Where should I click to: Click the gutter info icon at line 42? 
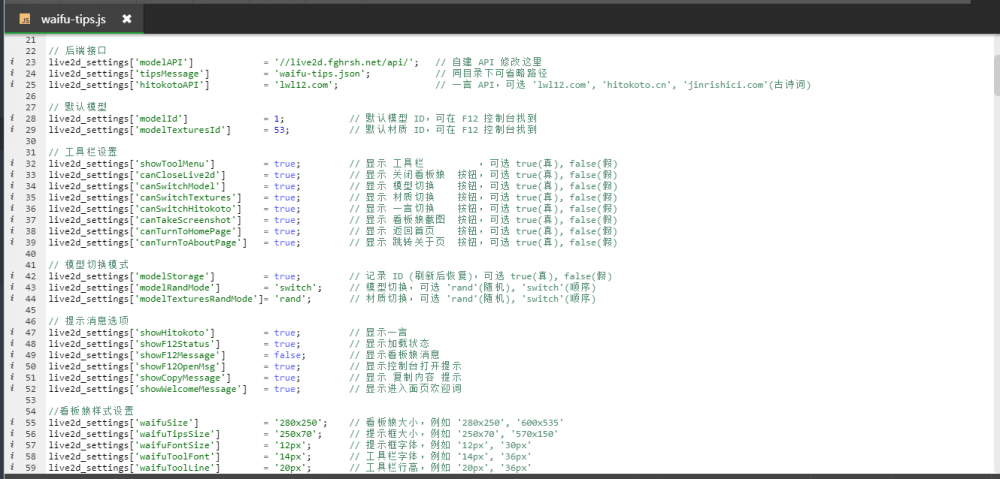[x=10, y=276]
